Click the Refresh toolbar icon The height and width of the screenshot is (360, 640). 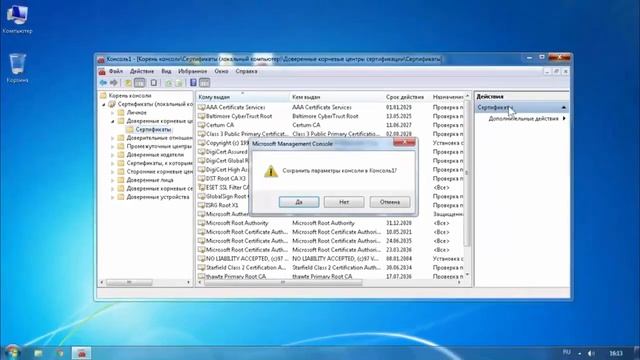point(169,83)
